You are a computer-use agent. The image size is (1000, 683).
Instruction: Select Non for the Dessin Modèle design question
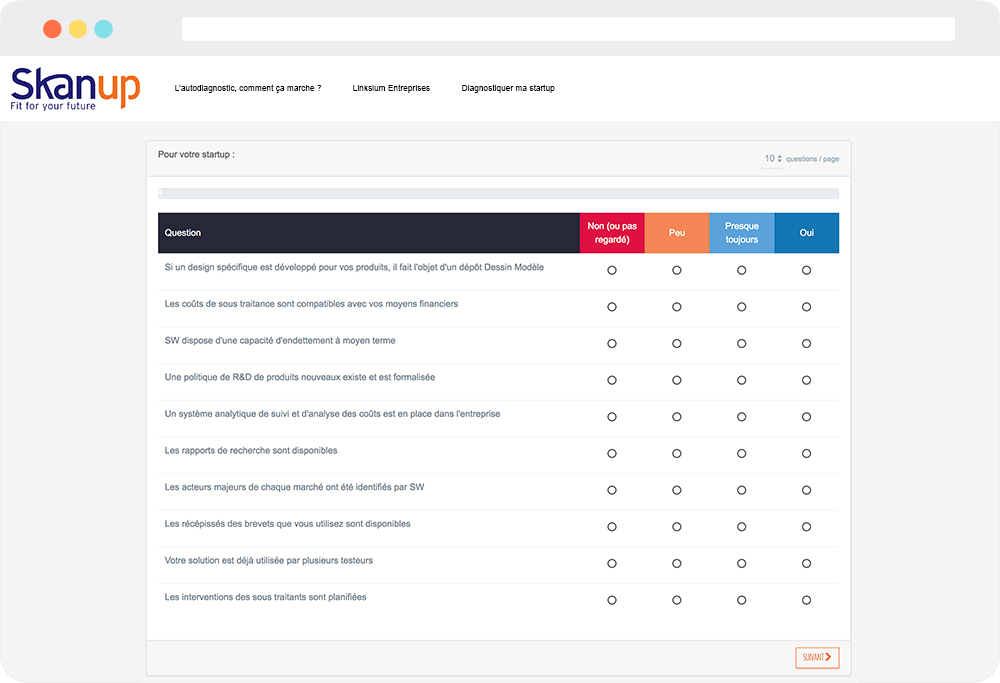tap(612, 270)
